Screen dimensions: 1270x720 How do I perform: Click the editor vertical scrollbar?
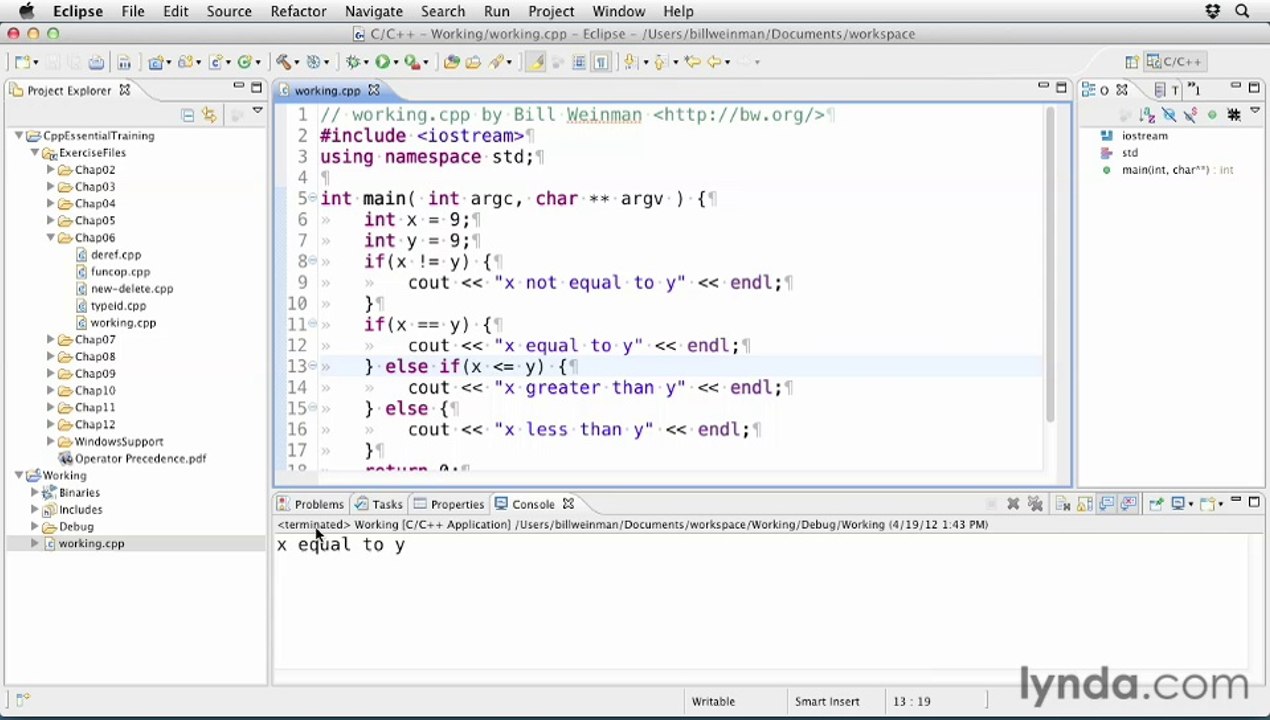pos(1050,264)
